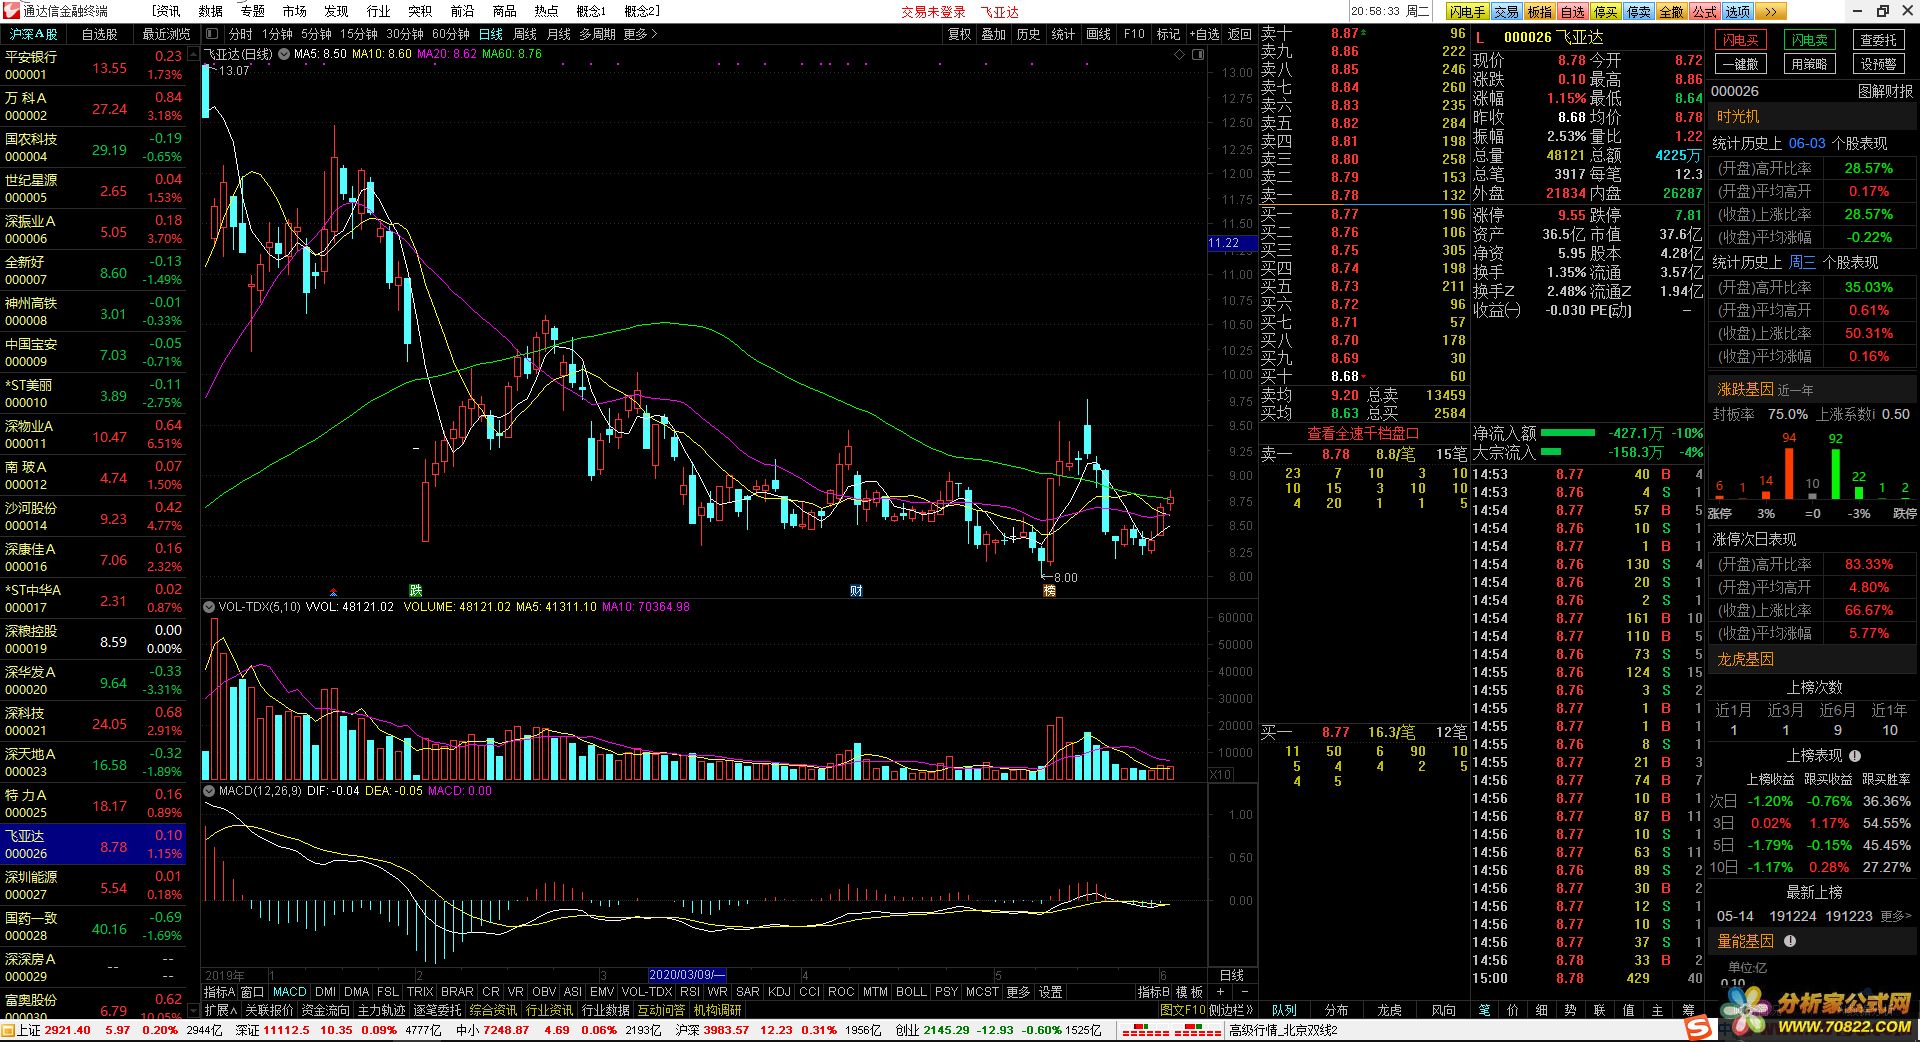Switch chart to 60分钟 period
1920x1042 pixels.
point(451,34)
